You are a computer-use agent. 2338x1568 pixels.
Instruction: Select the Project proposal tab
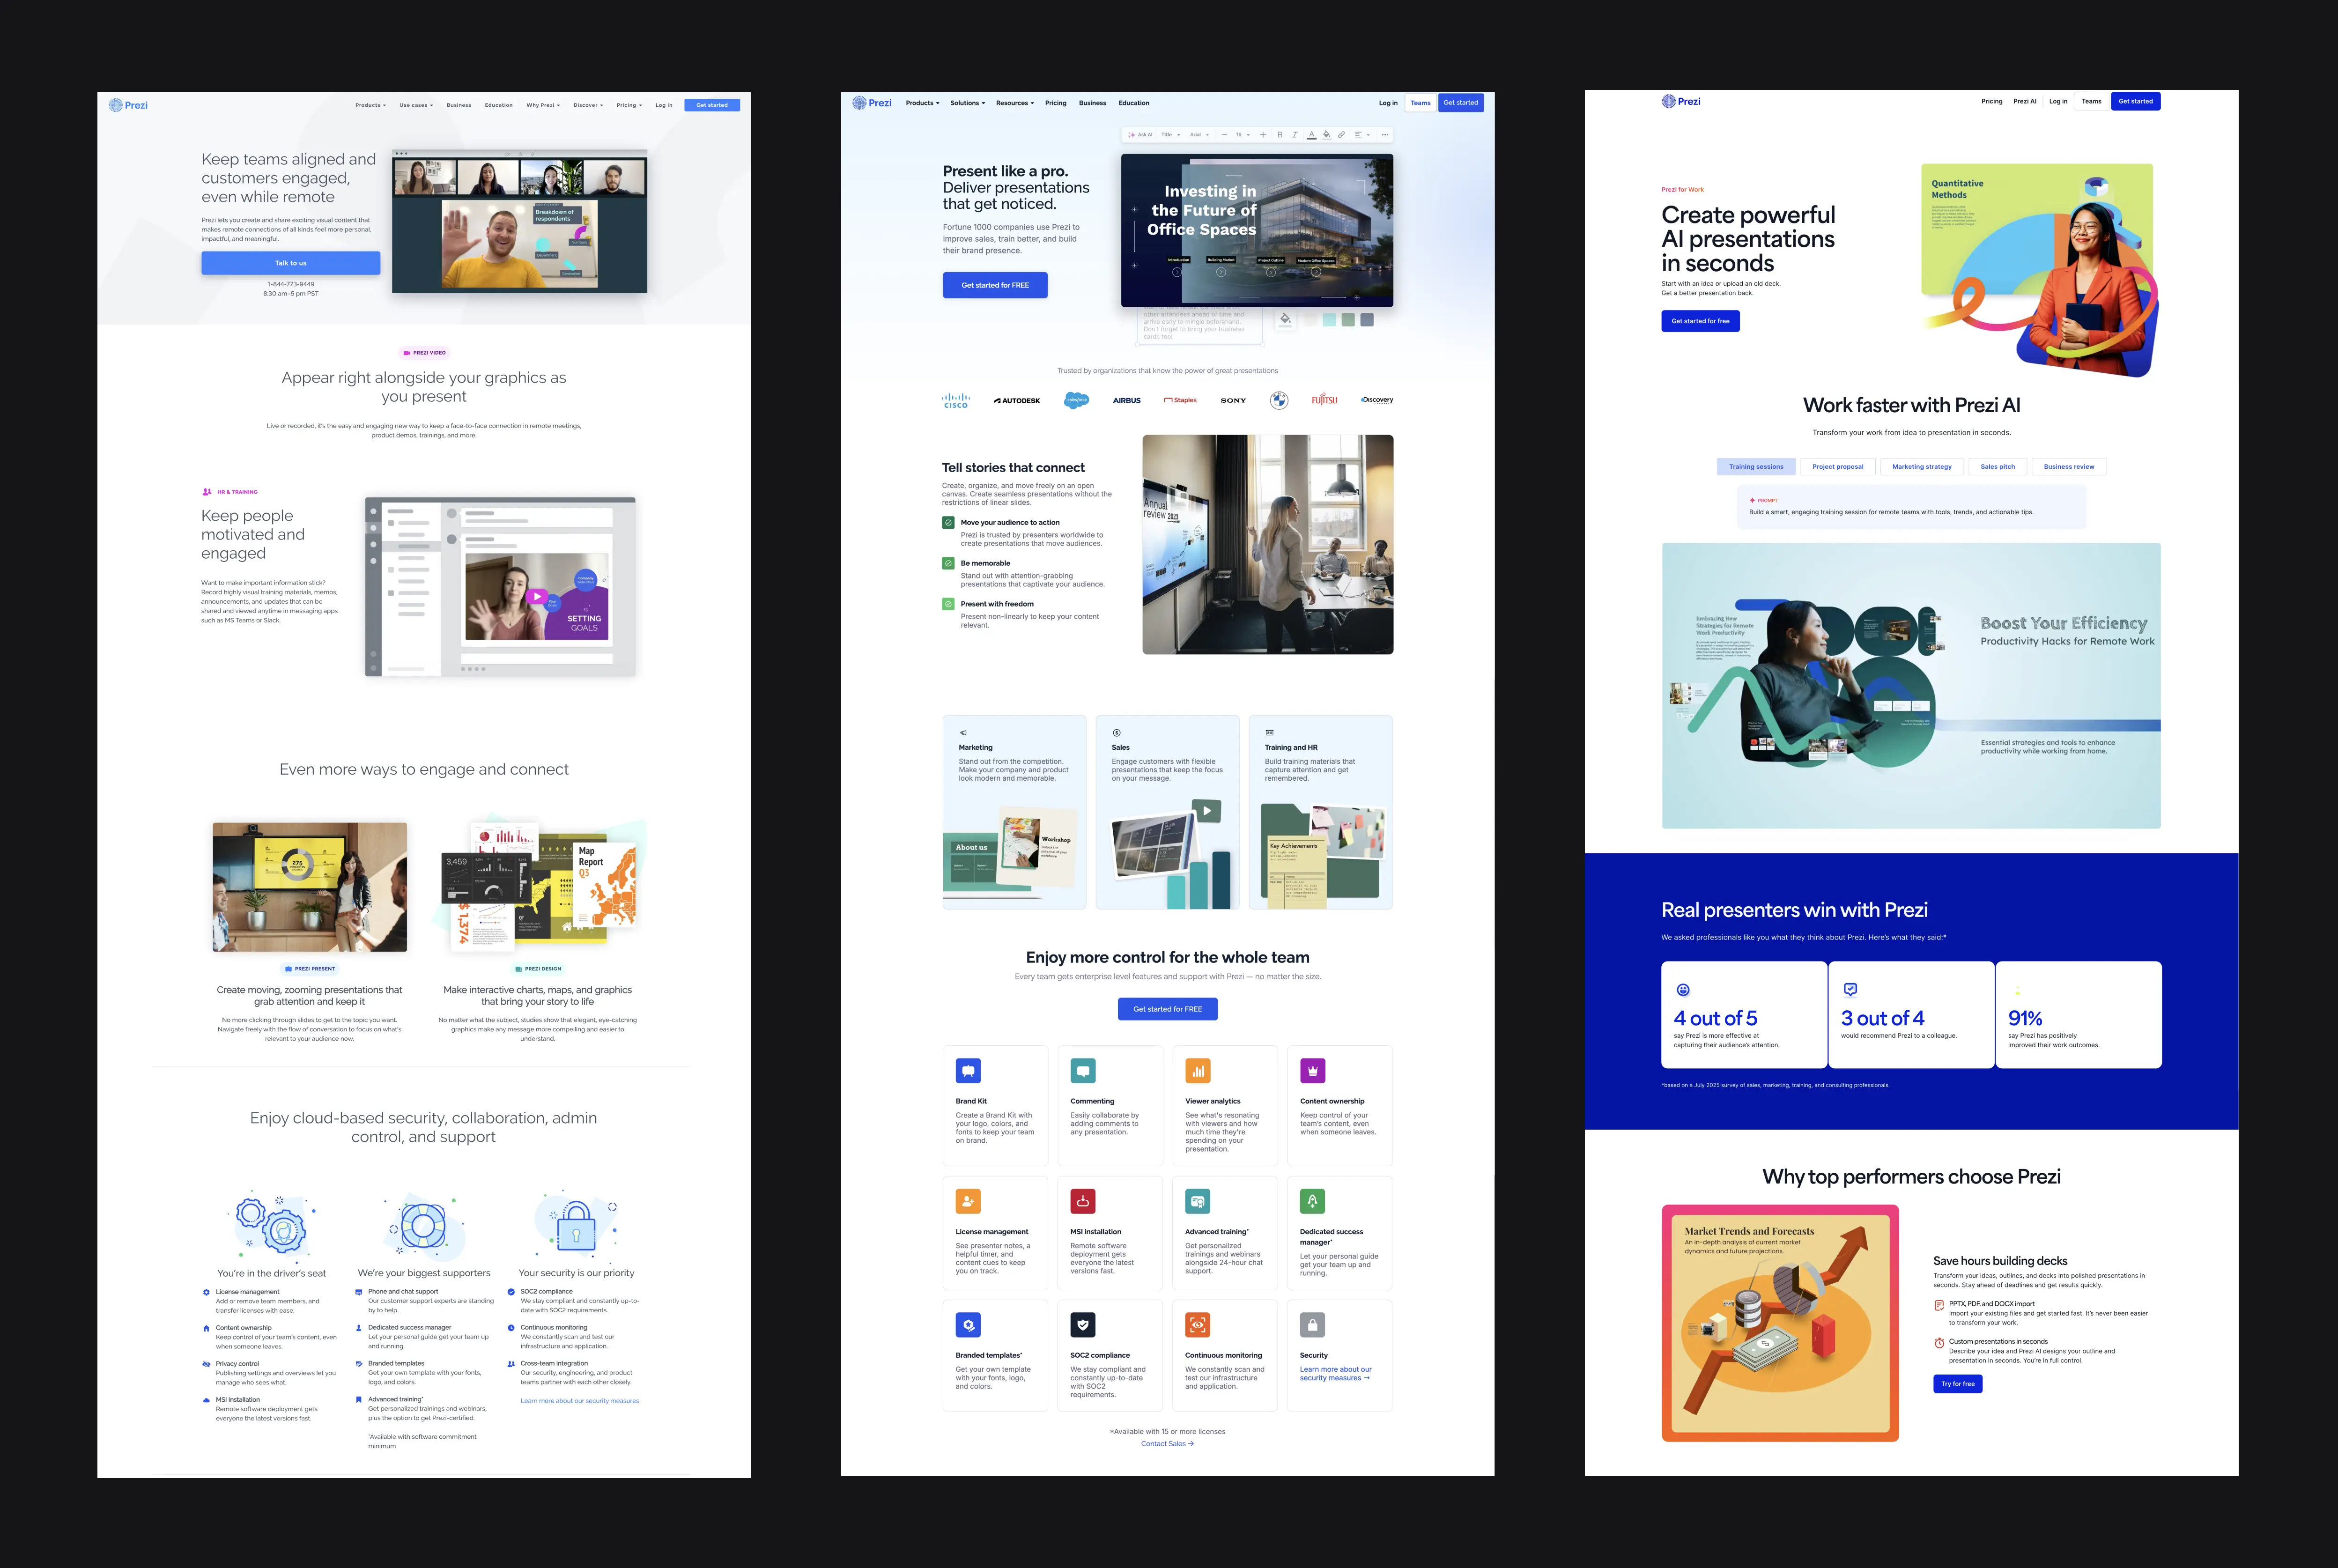pyautogui.click(x=1838, y=467)
